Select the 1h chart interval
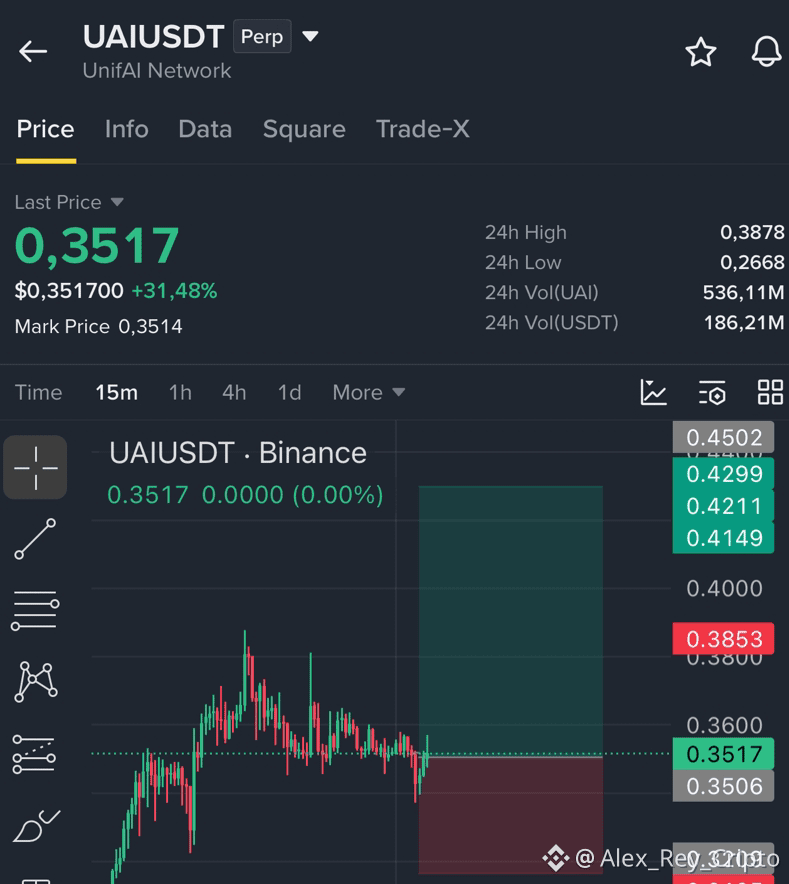This screenshot has height=884, width=789. pyautogui.click(x=180, y=392)
